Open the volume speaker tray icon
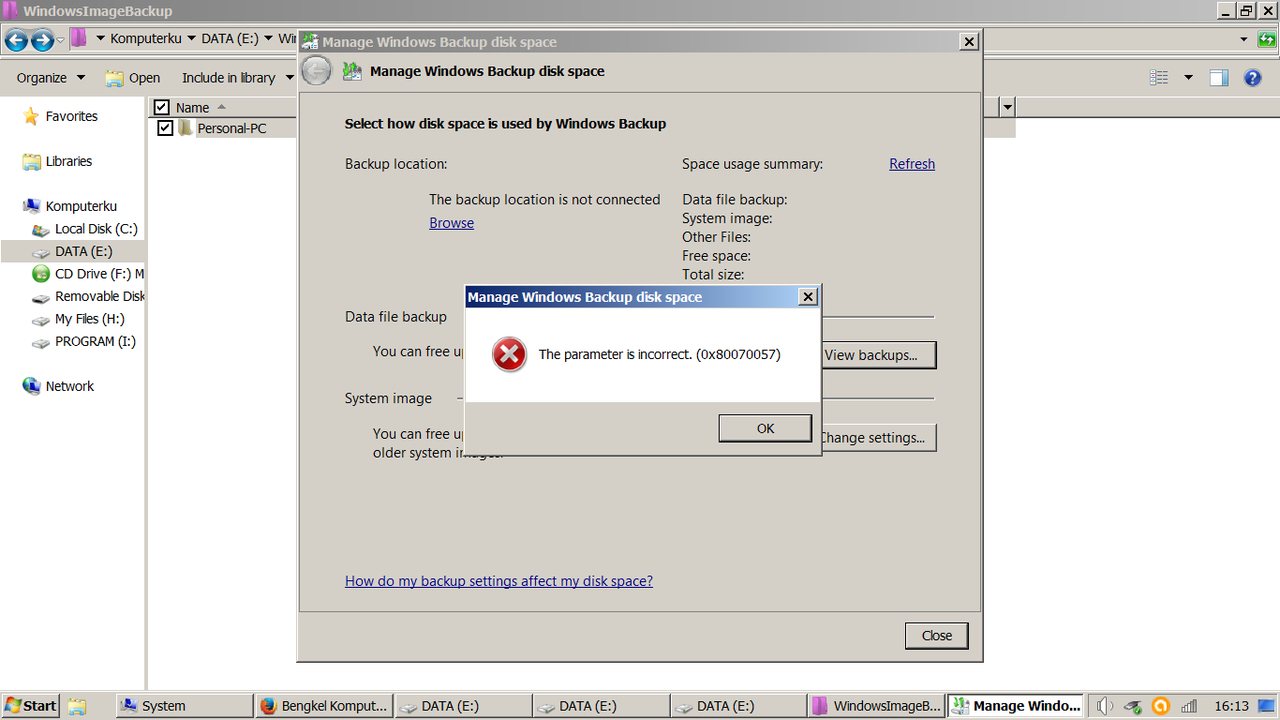This screenshot has height=720, width=1280. (x=1105, y=706)
